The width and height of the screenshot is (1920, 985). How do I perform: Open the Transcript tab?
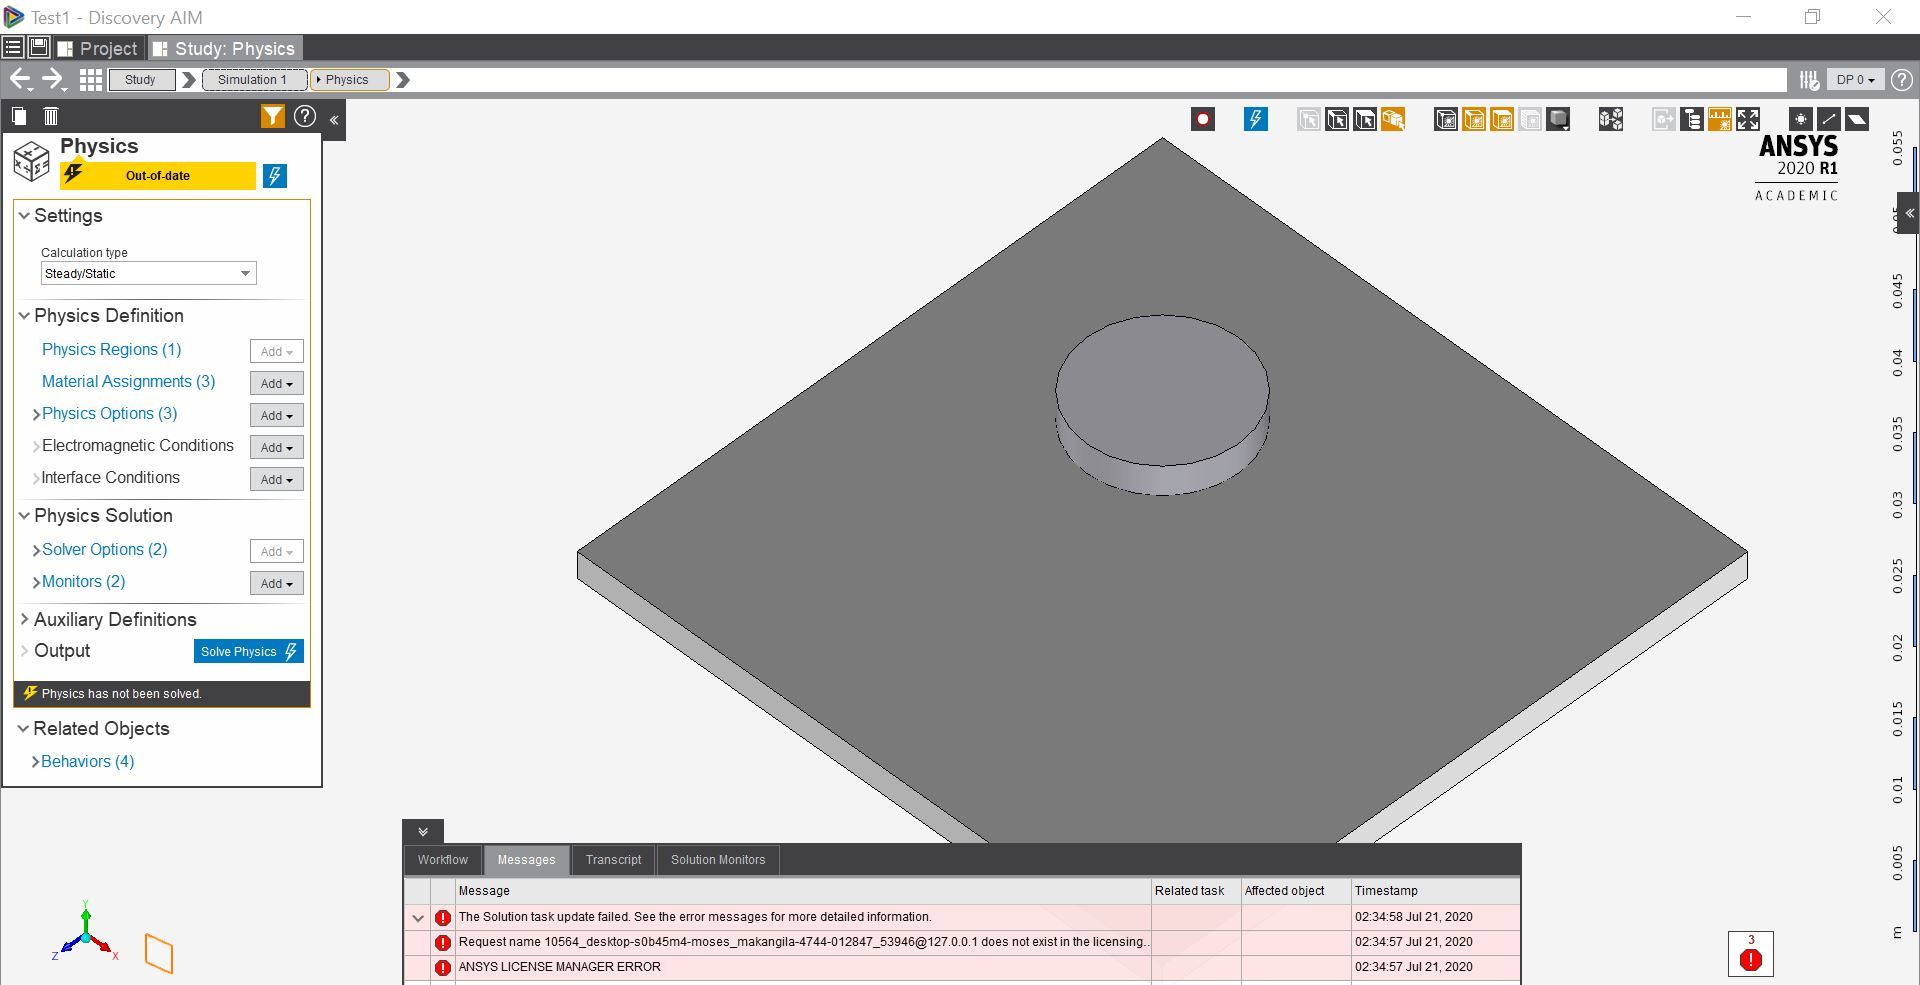coord(614,860)
